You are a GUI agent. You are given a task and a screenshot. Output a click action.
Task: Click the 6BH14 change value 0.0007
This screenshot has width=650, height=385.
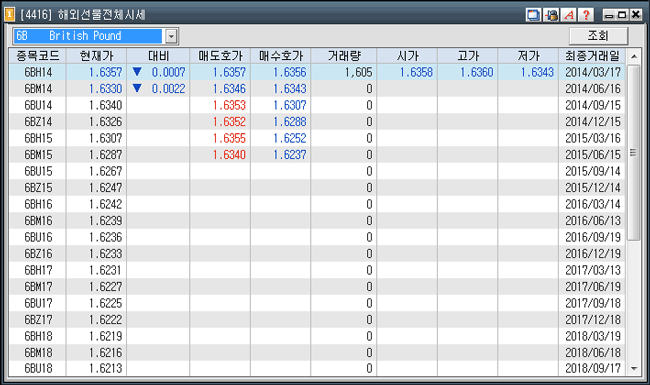168,72
